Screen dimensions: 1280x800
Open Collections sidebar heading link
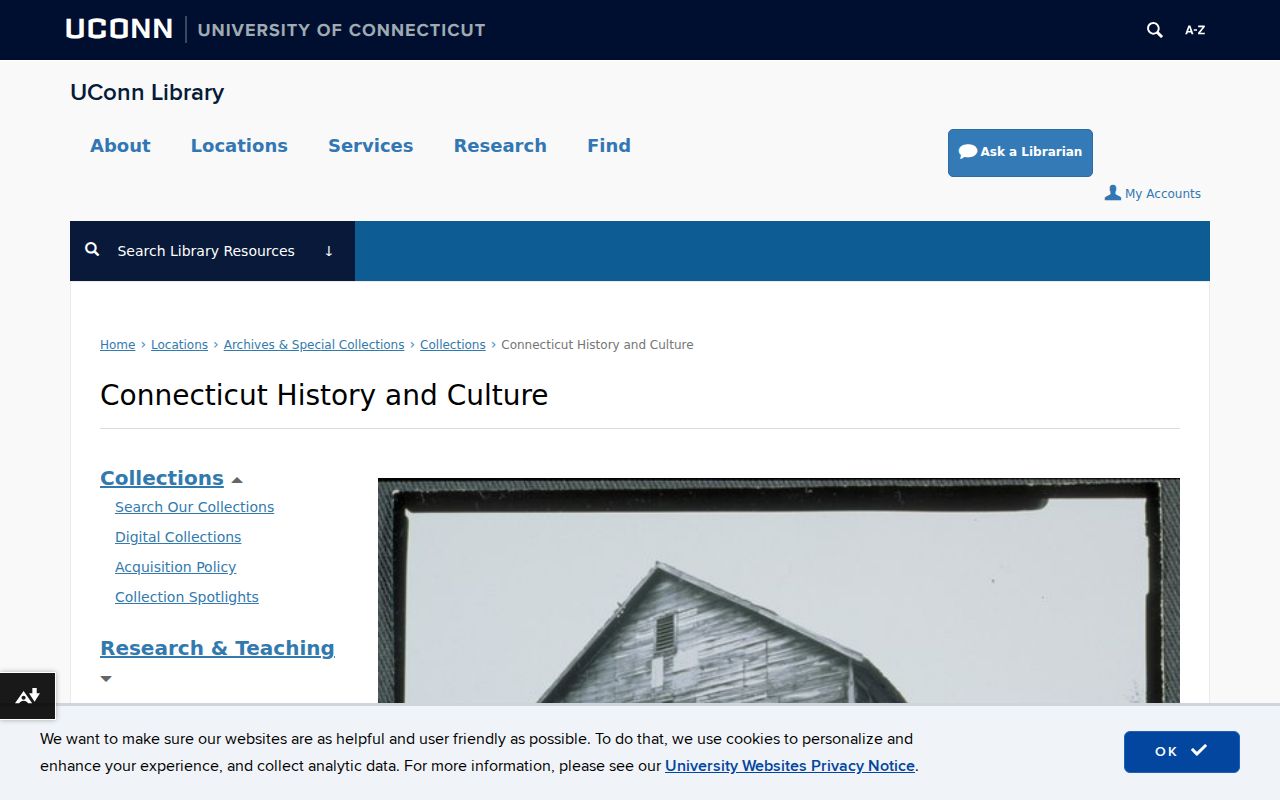[x=162, y=478]
